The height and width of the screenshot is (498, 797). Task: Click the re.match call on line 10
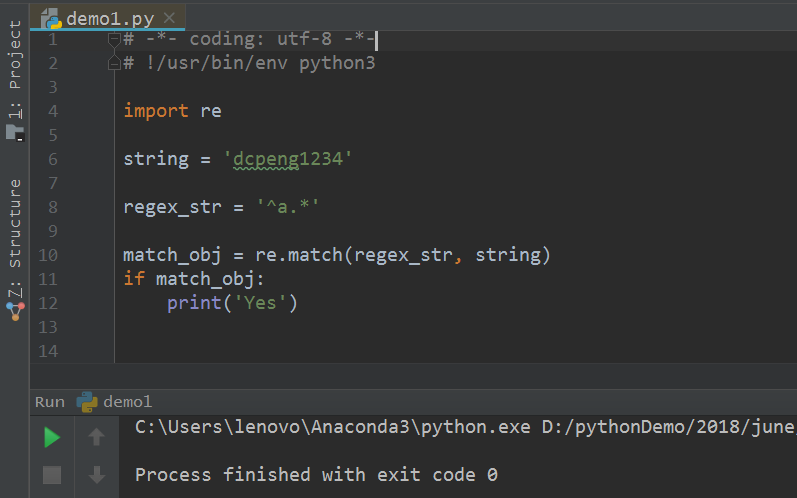tap(403, 255)
